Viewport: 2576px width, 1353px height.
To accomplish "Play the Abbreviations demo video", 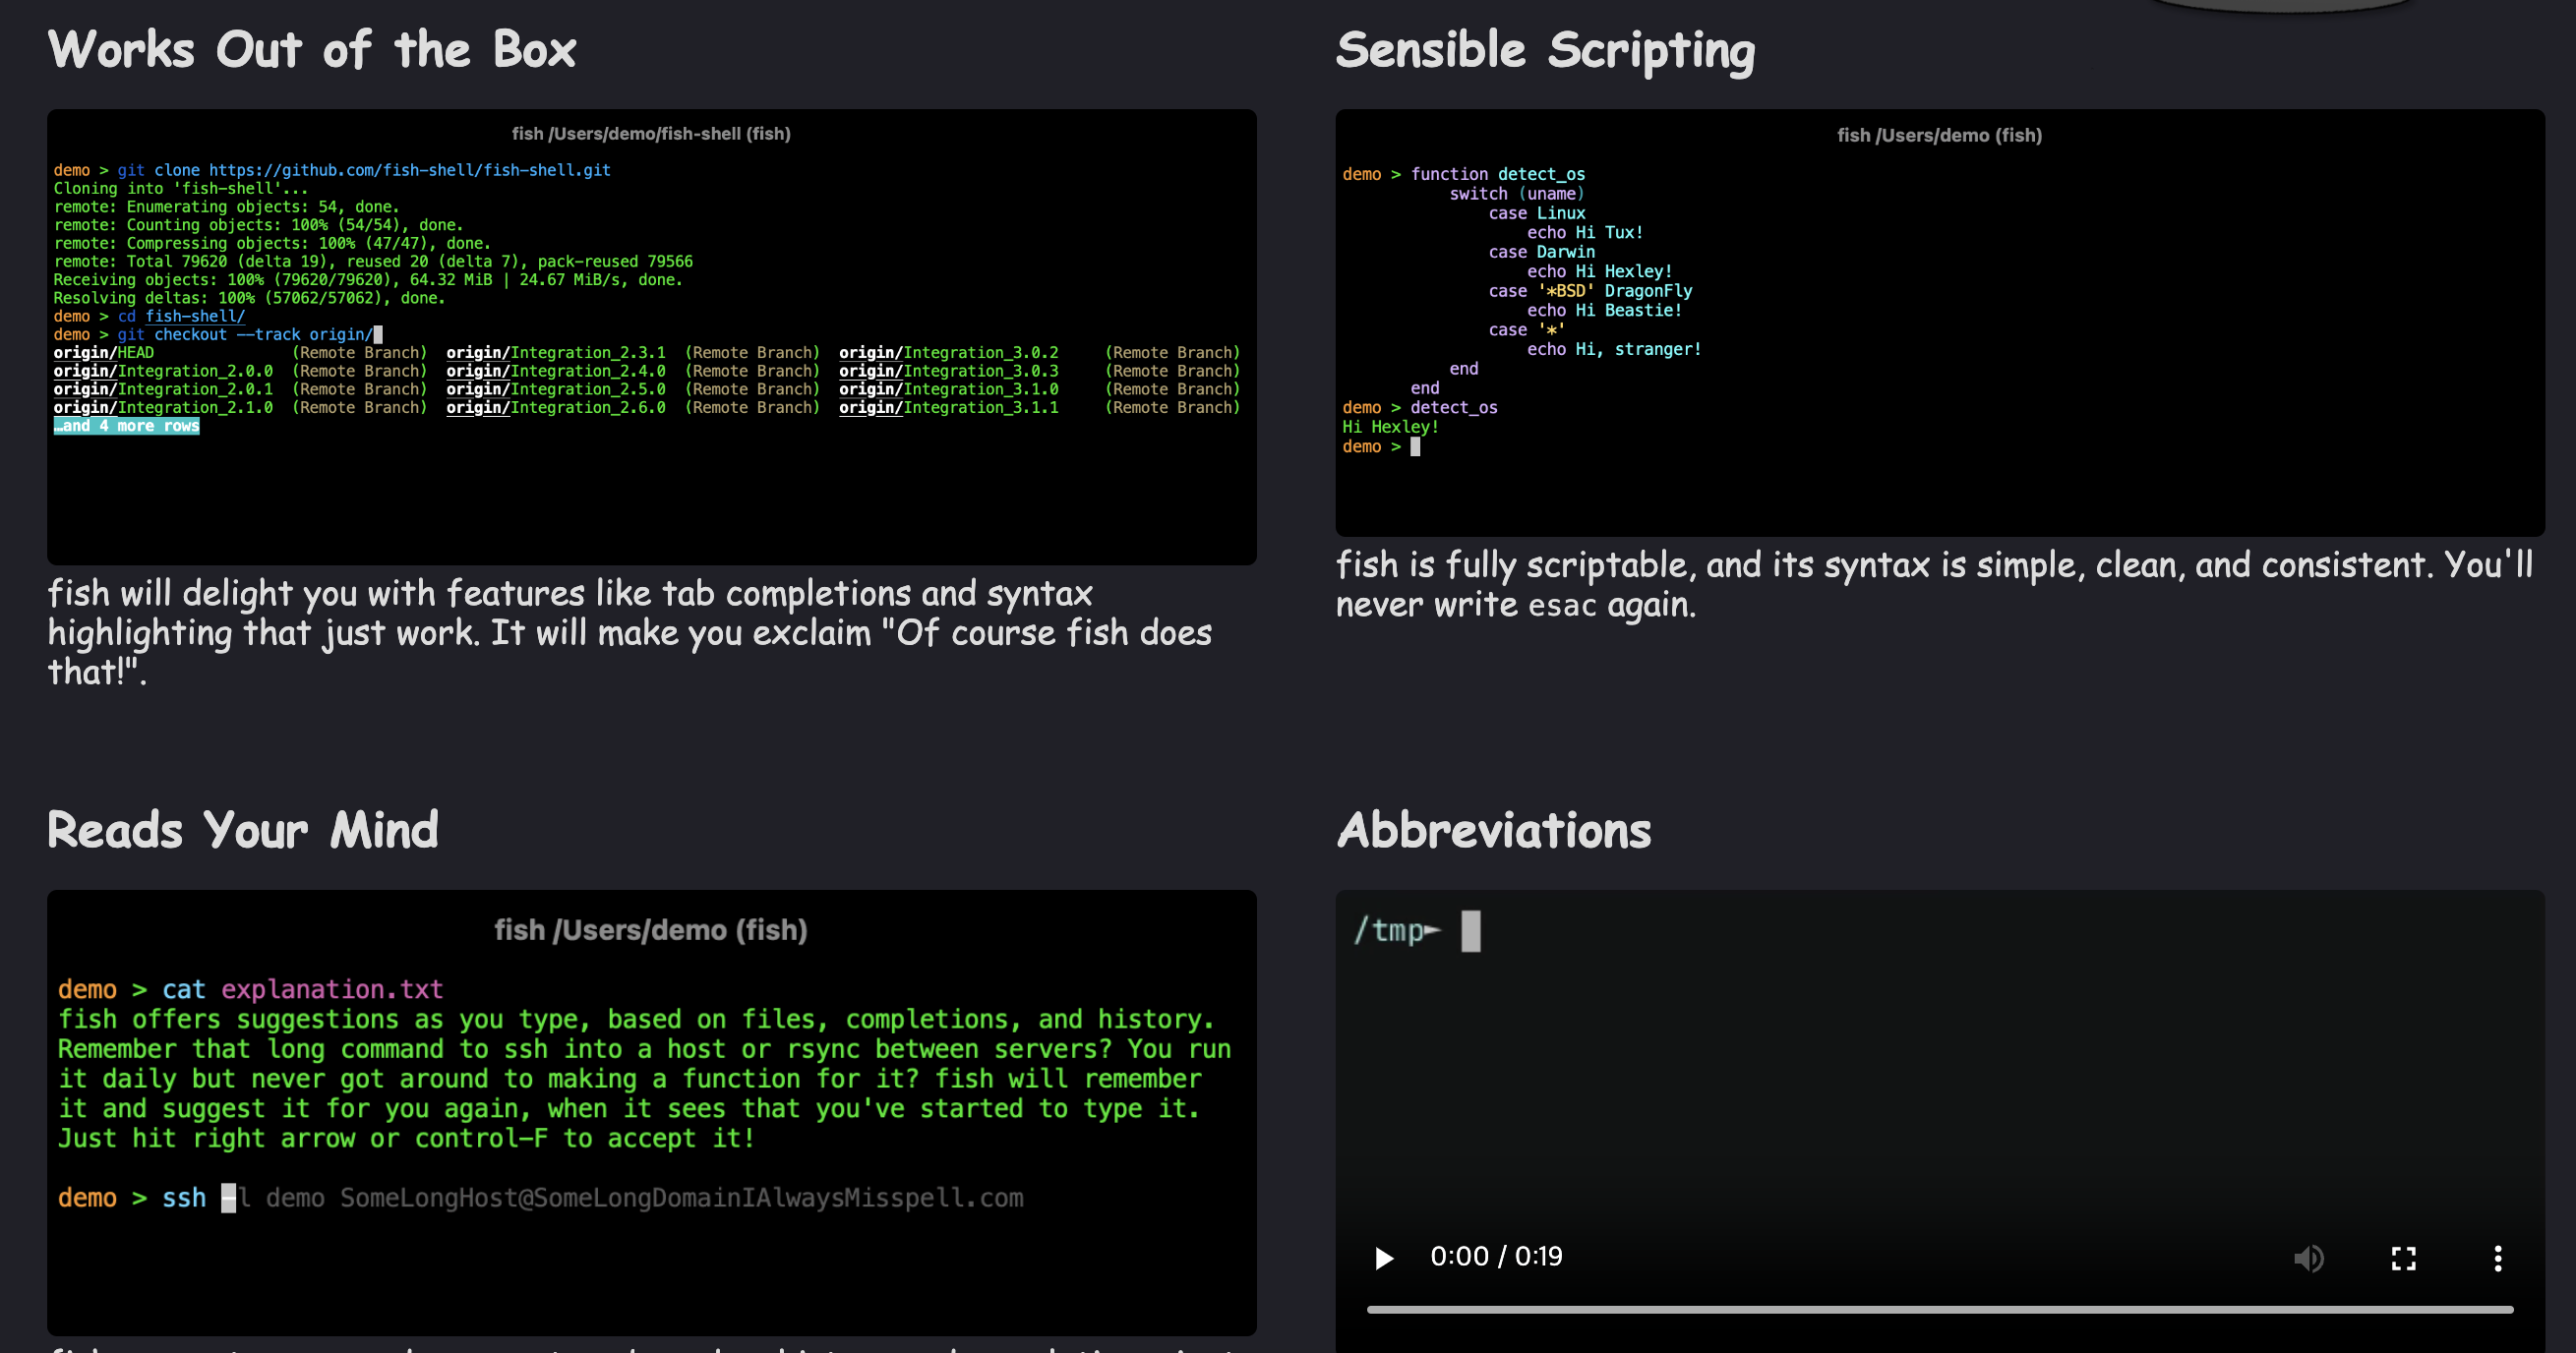I will pos(1384,1257).
